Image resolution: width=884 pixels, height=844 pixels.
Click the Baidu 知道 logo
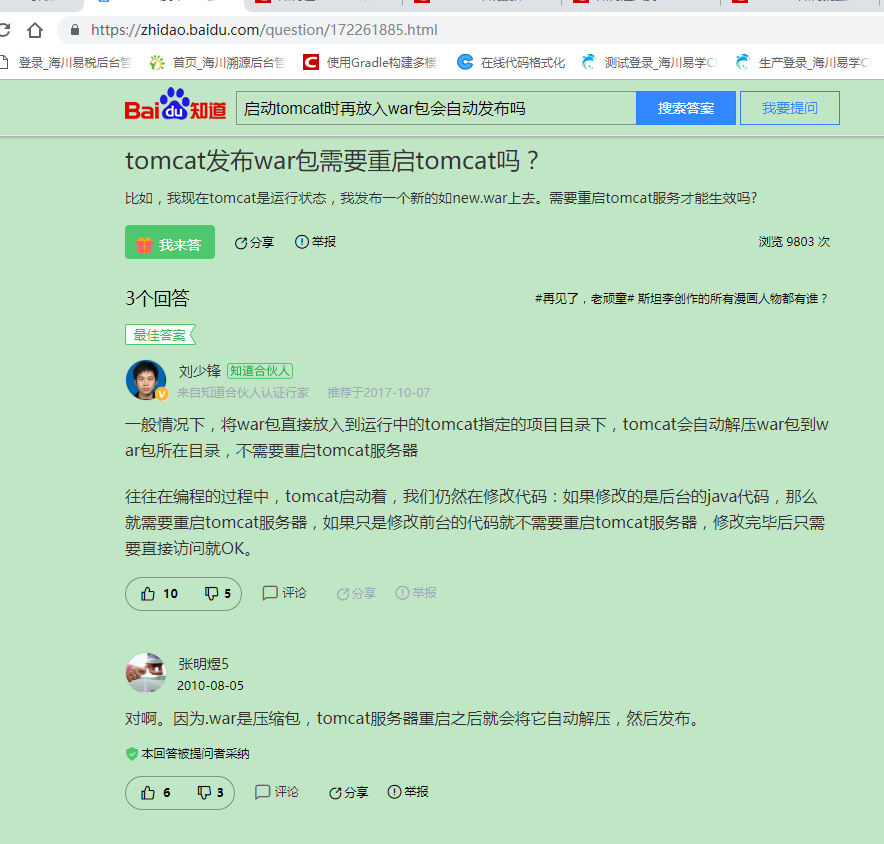[175, 105]
